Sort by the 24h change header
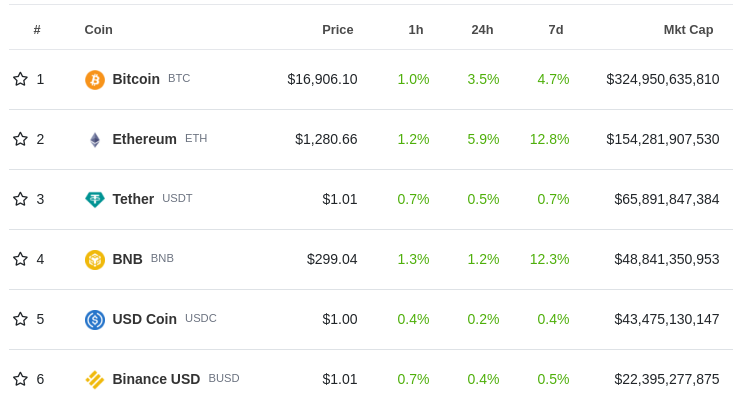This screenshot has width=733, height=407. click(x=482, y=30)
